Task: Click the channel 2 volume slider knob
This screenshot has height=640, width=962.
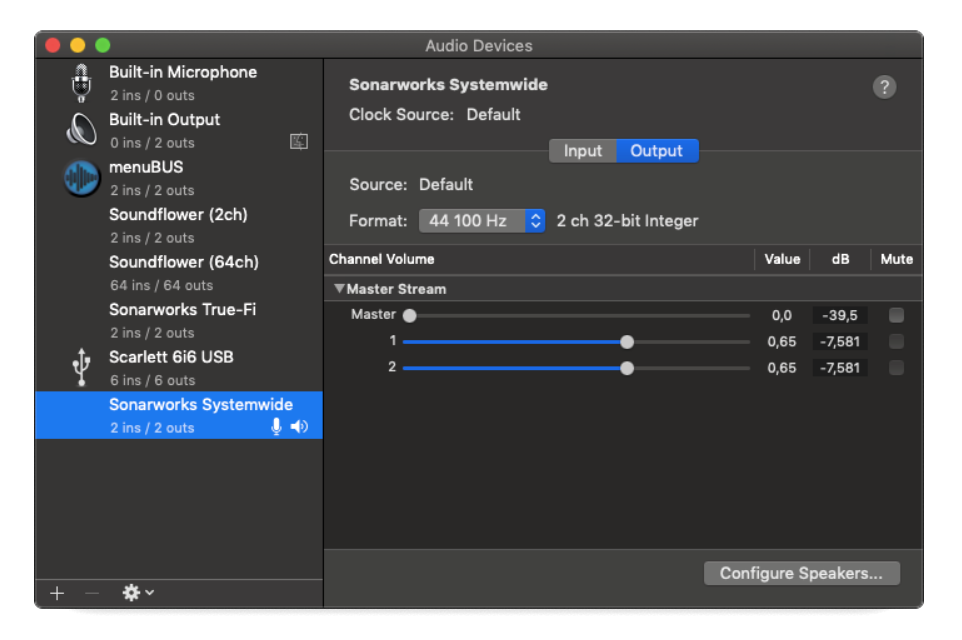Action: 626,368
